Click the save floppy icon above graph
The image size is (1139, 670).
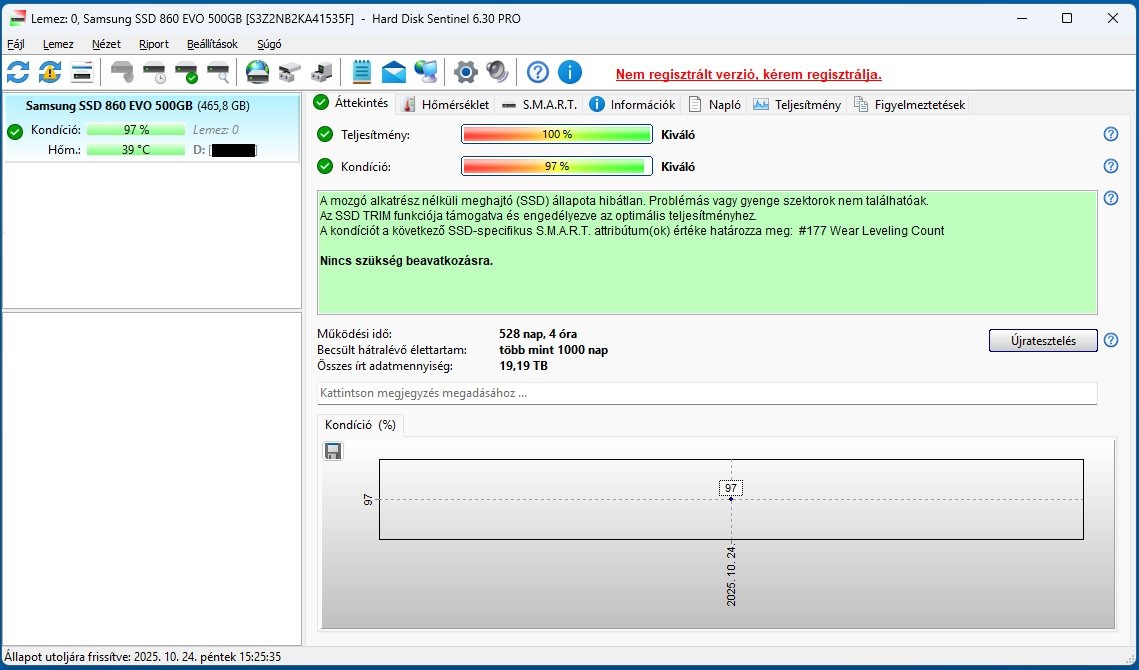pyautogui.click(x=333, y=451)
